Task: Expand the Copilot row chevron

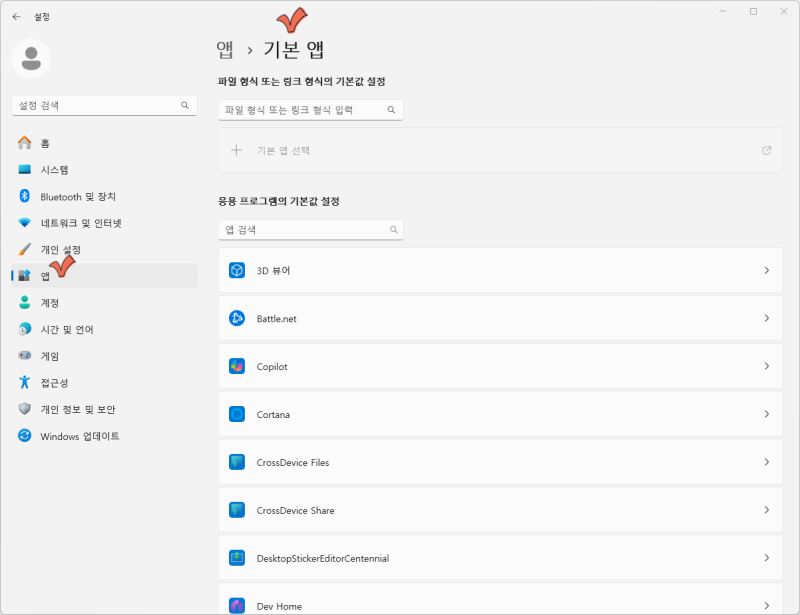Action: (x=766, y=366)
